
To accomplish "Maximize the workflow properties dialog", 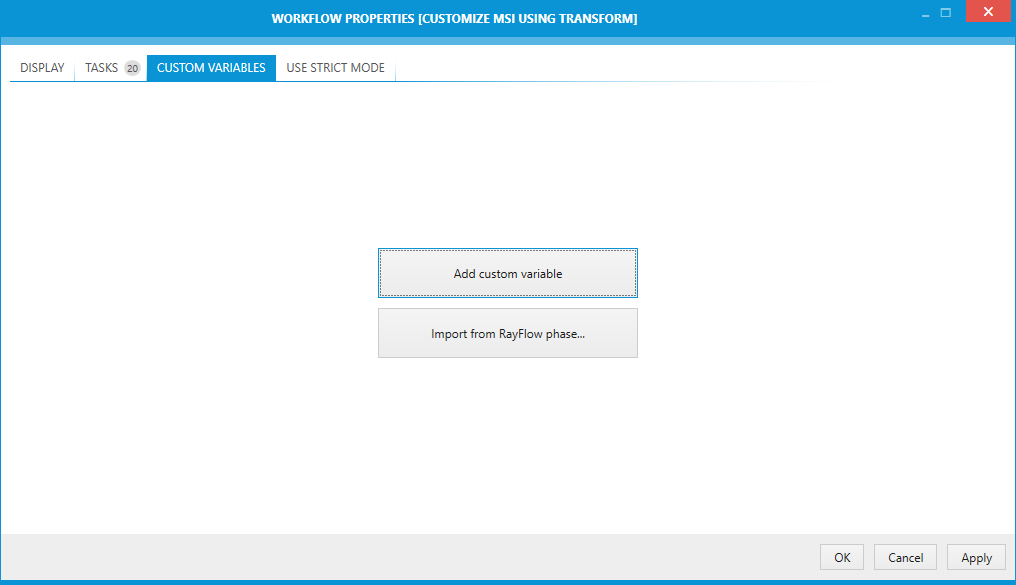I will pos(946,11).
